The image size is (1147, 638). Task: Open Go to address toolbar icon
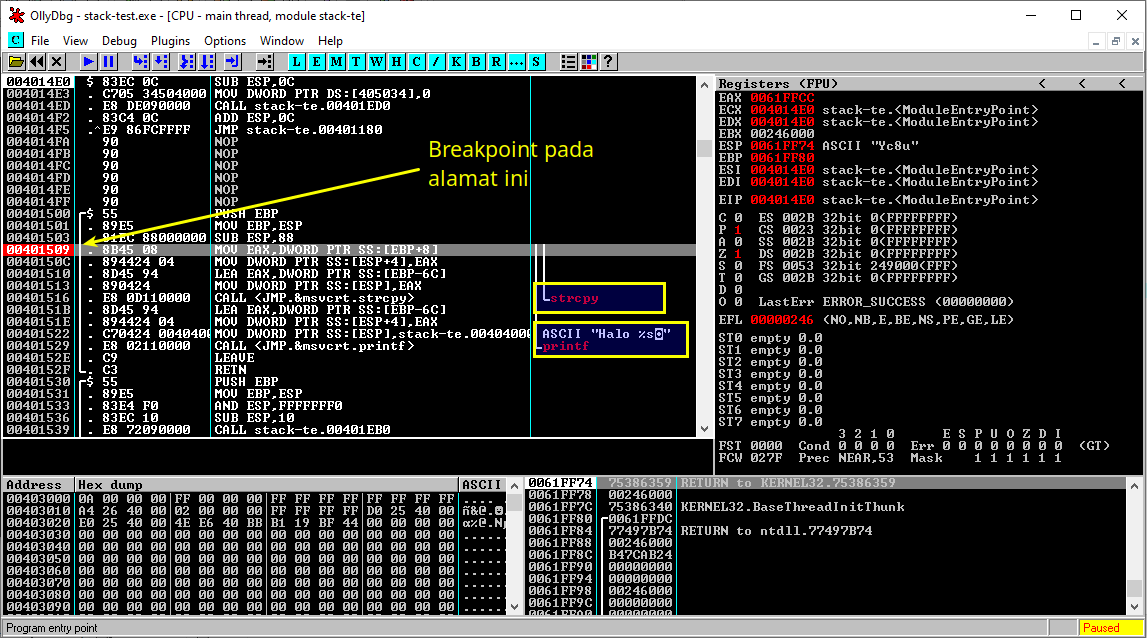(x=265, y=62)
